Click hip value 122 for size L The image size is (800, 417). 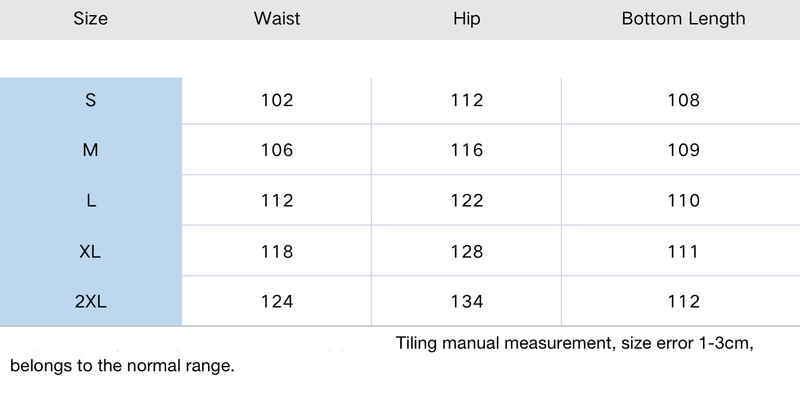[x=467, y=201]
